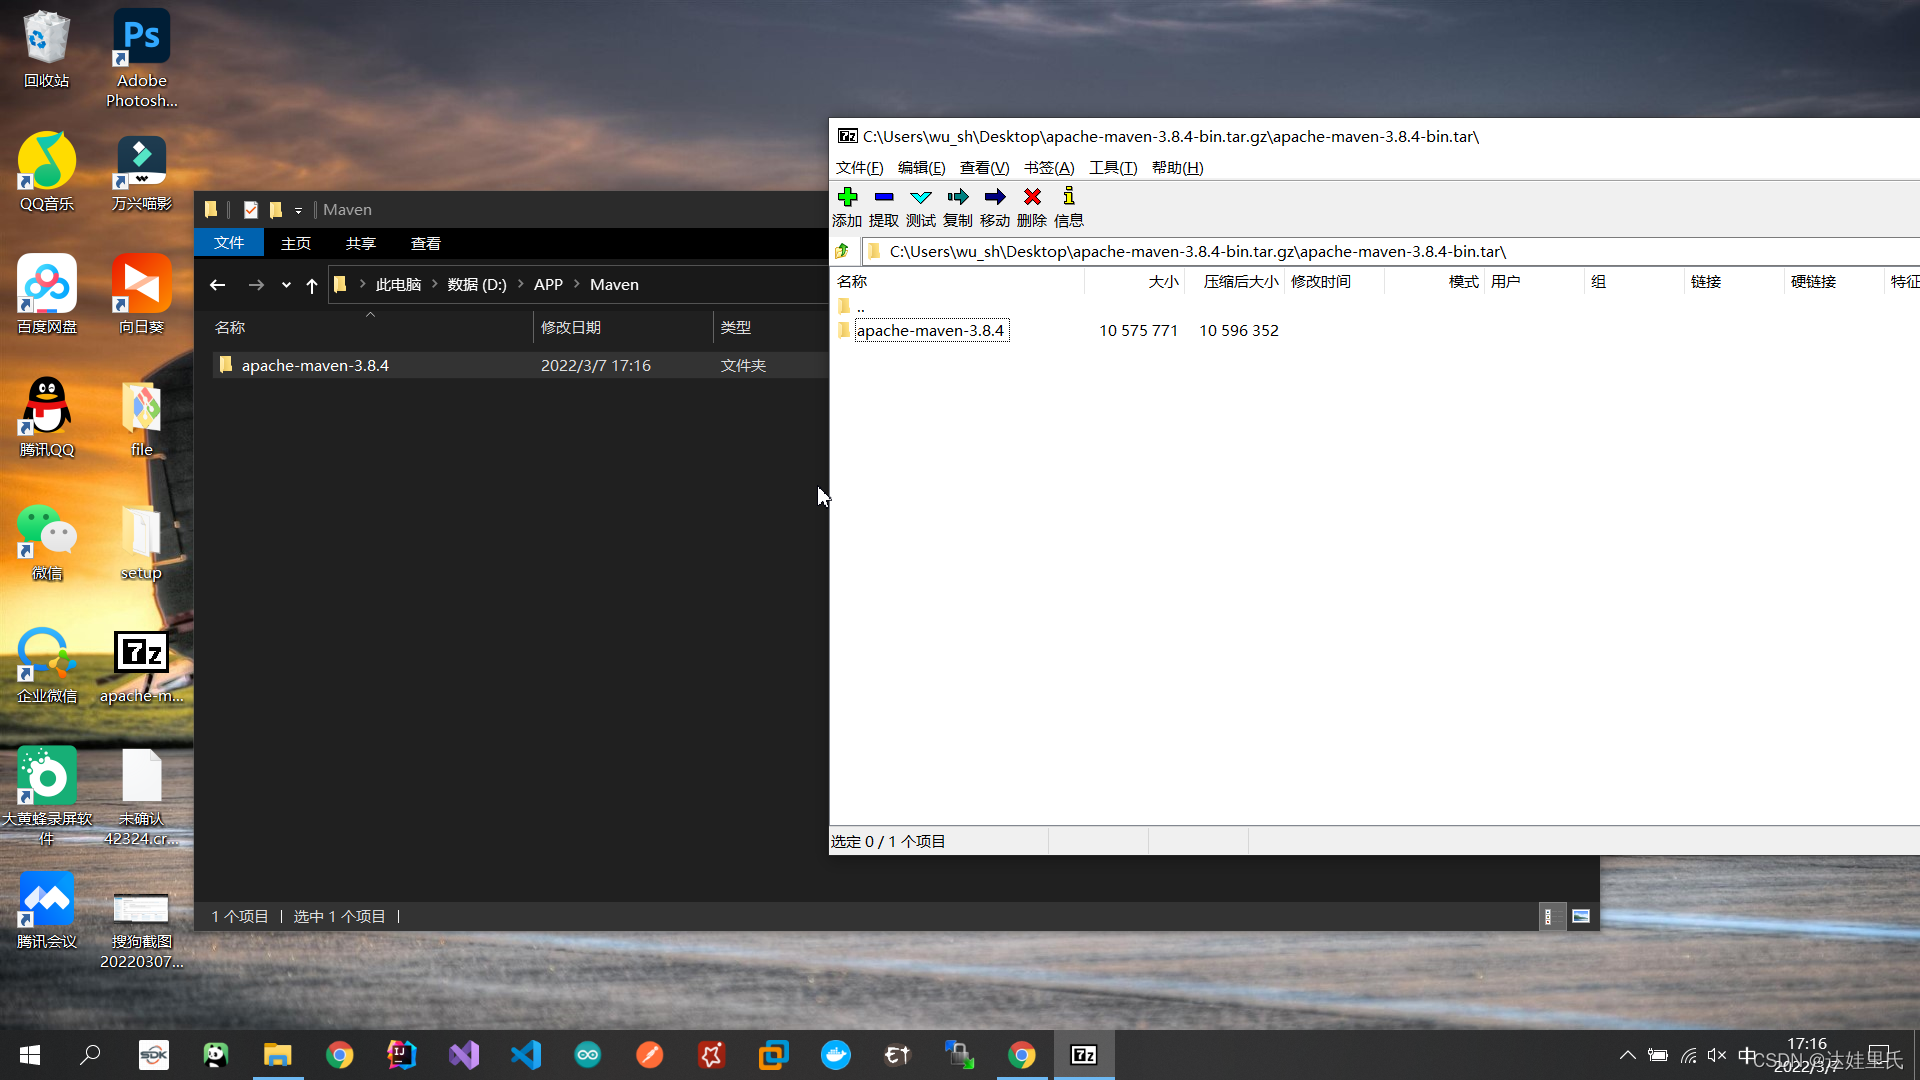
Task: Click the 7-Zip Add (添加) toolbar button
Action: point(847,207)
